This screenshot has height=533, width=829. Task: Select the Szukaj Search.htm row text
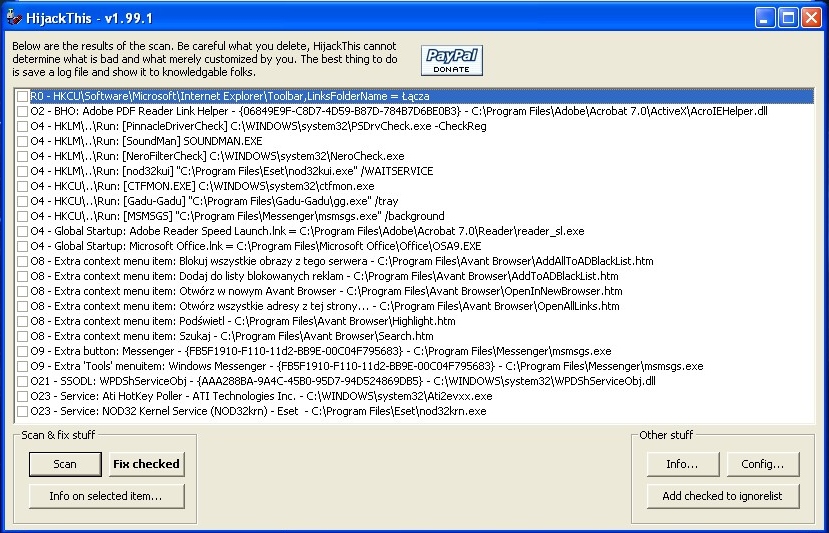click(x=232, y=336)
